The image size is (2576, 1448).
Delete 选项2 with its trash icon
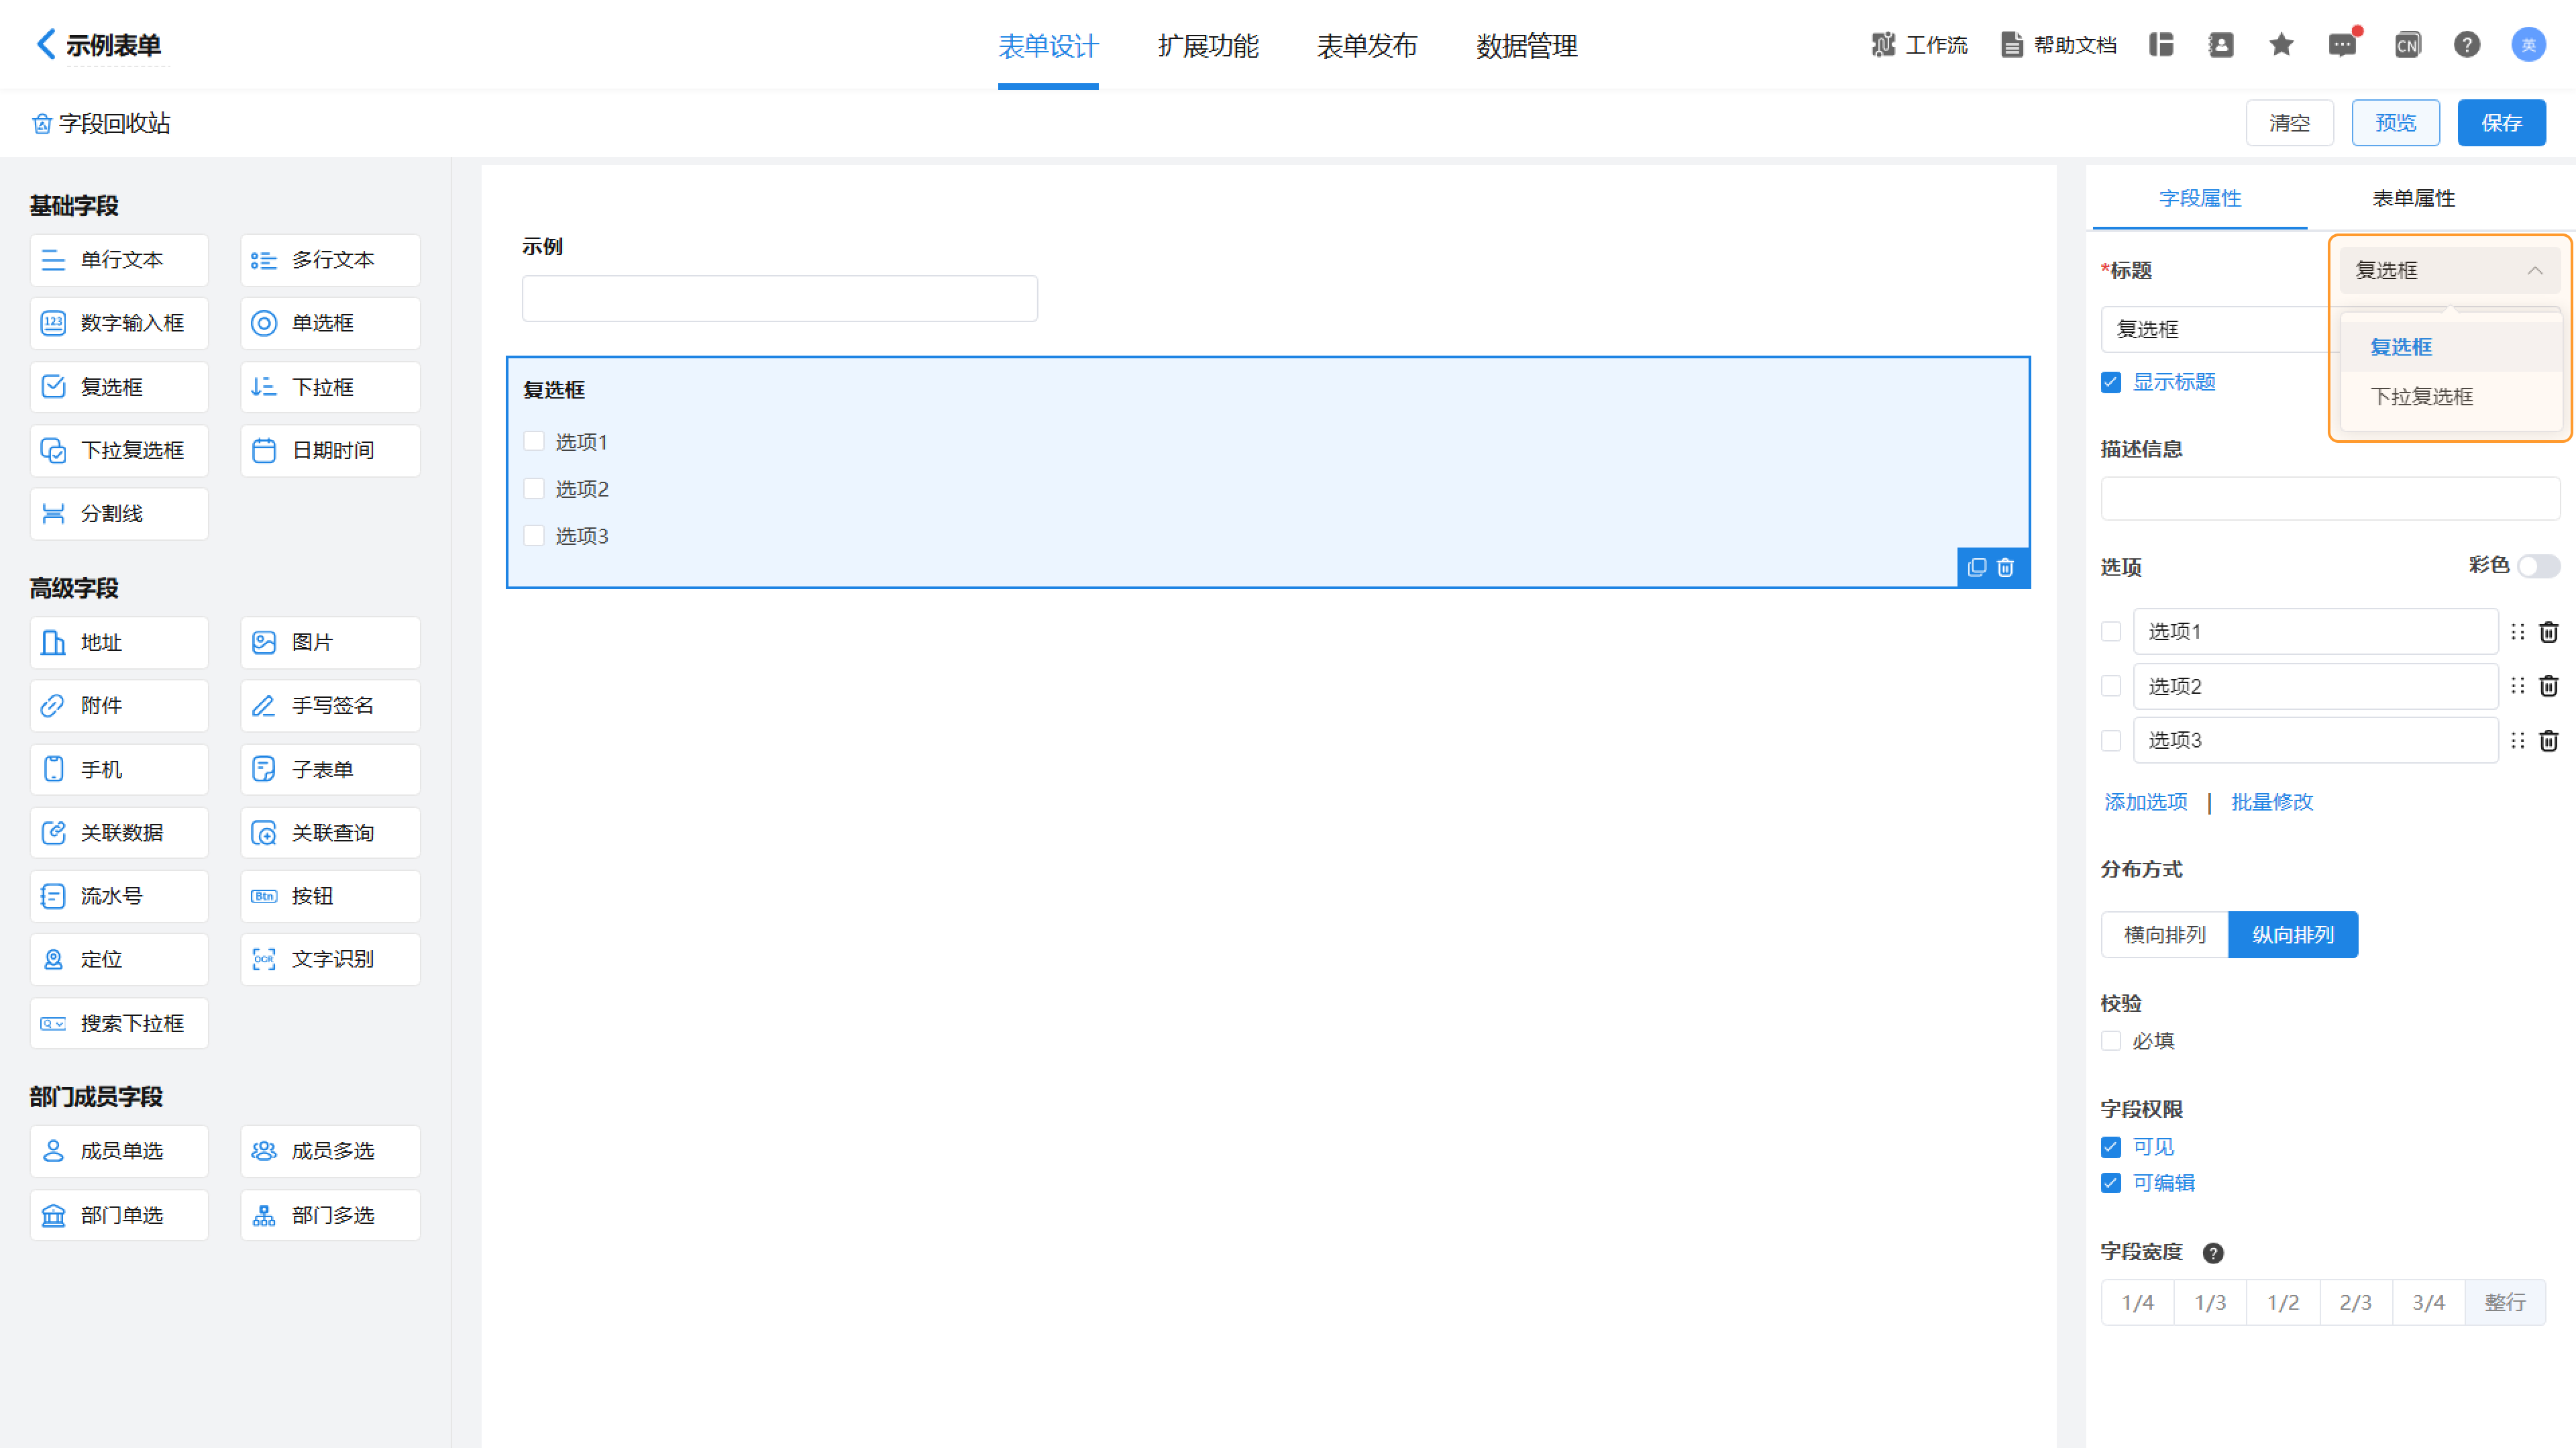pyautogui.click(x=2548, y=686)
